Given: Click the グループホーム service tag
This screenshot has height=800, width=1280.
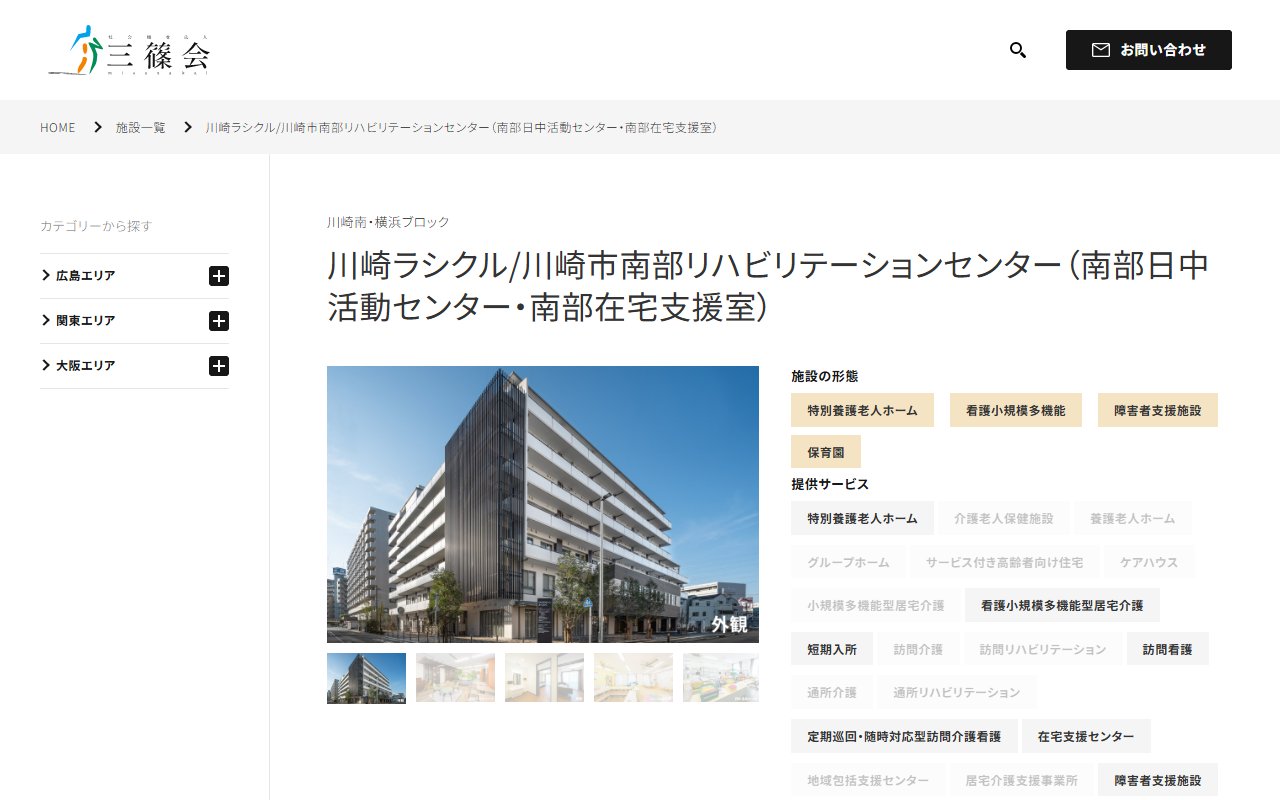Looking at the screenshot, I should click(x=848, y=562).
